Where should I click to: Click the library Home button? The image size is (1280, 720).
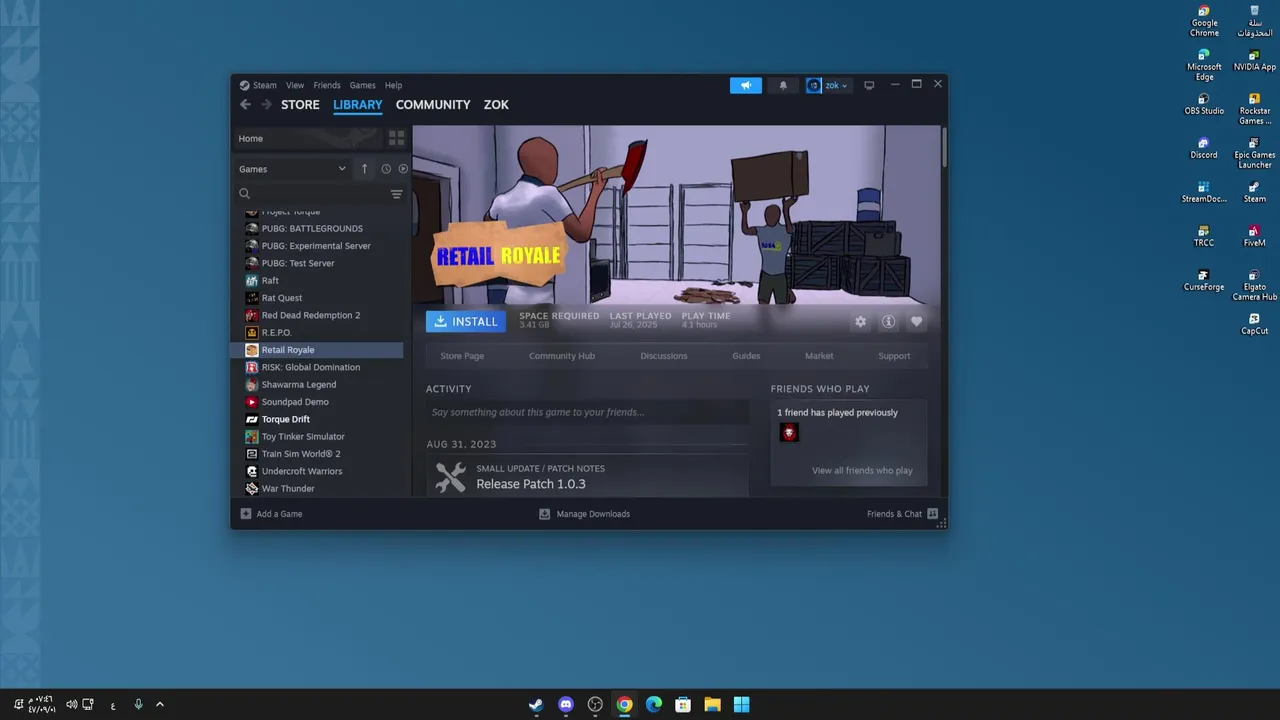[x=309, y=138]
